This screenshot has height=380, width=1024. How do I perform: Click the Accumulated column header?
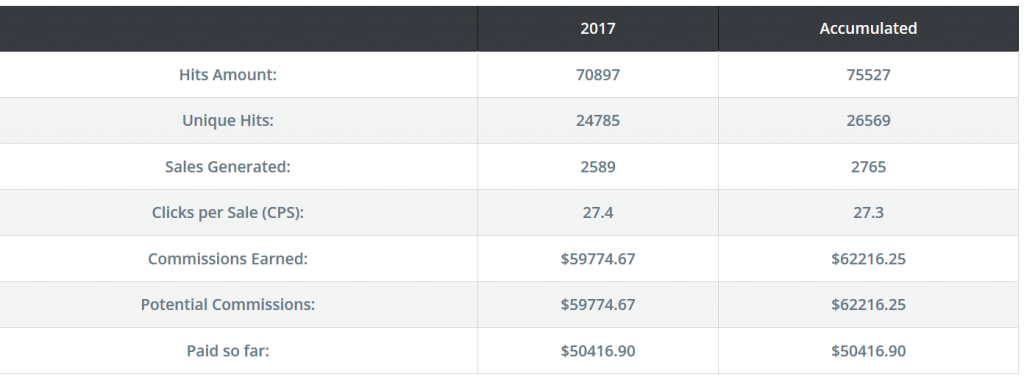[x=868, y=29]
